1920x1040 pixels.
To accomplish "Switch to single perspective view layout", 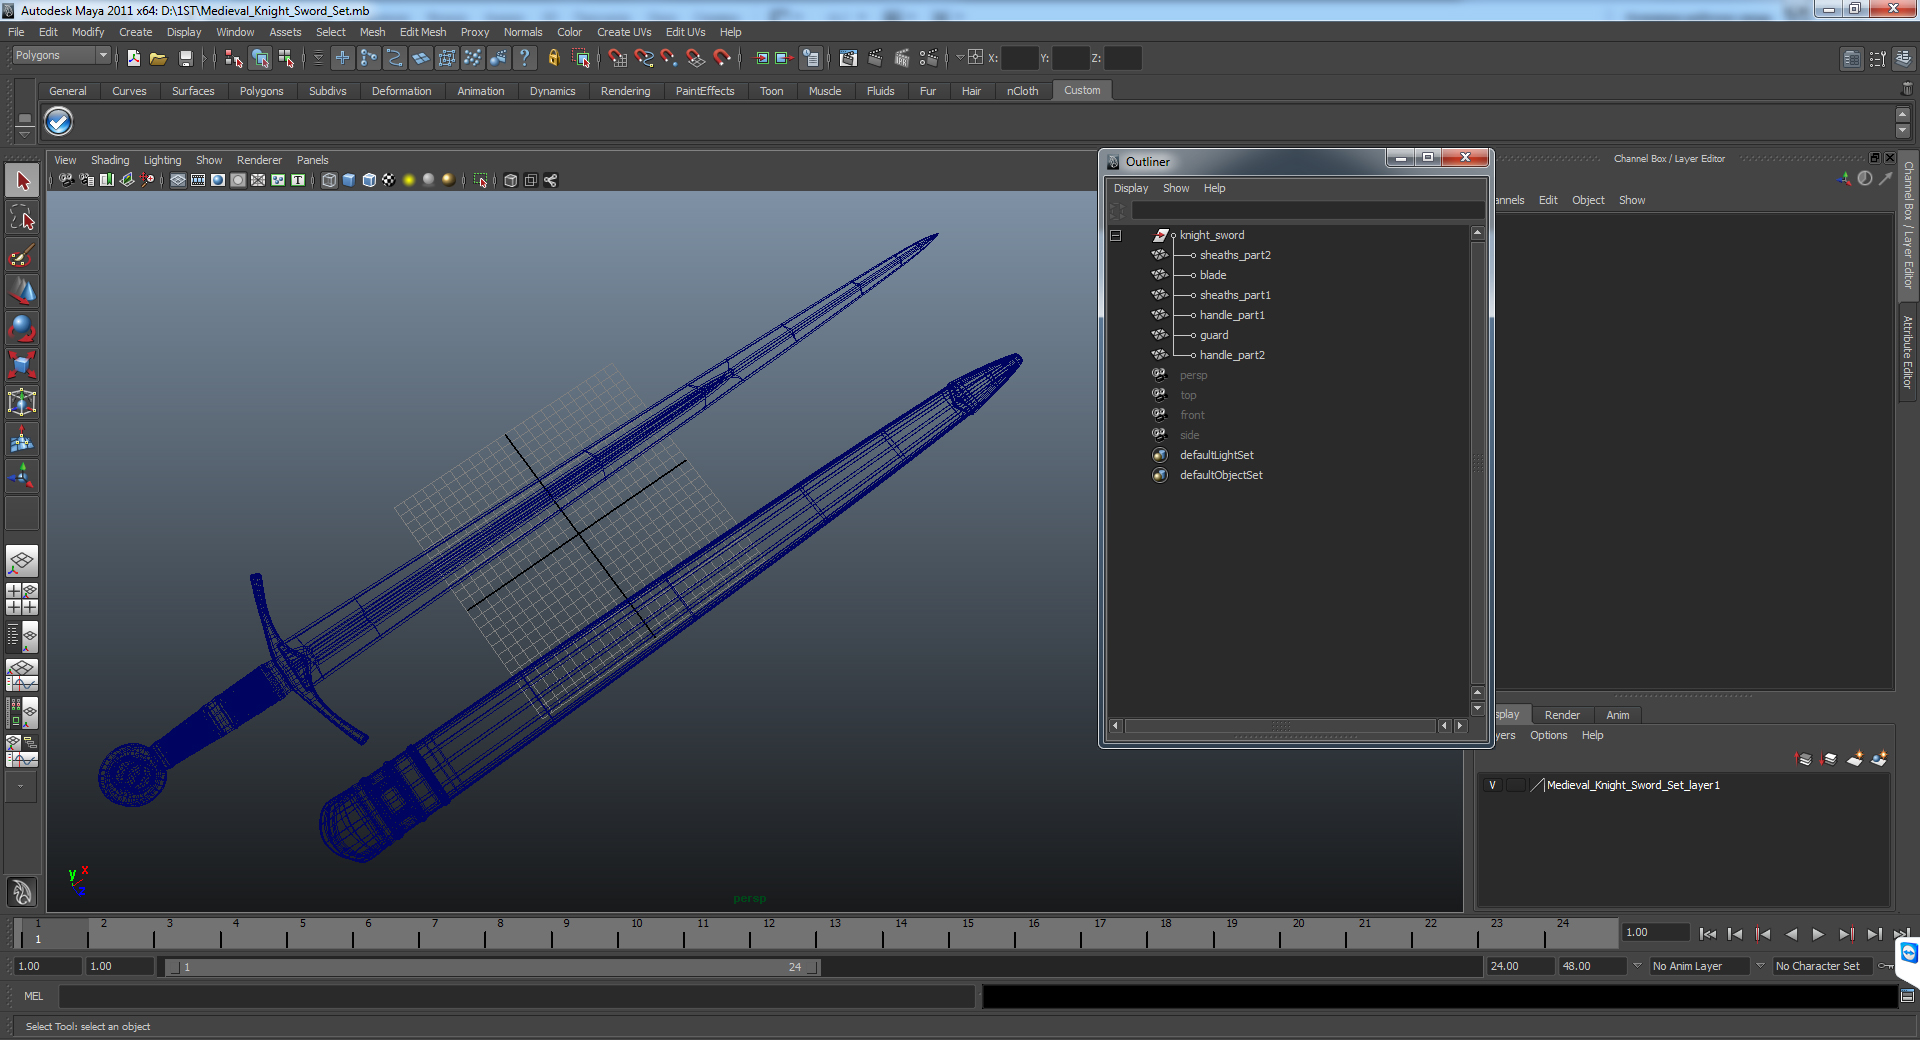I will click(x=22, y=561).
